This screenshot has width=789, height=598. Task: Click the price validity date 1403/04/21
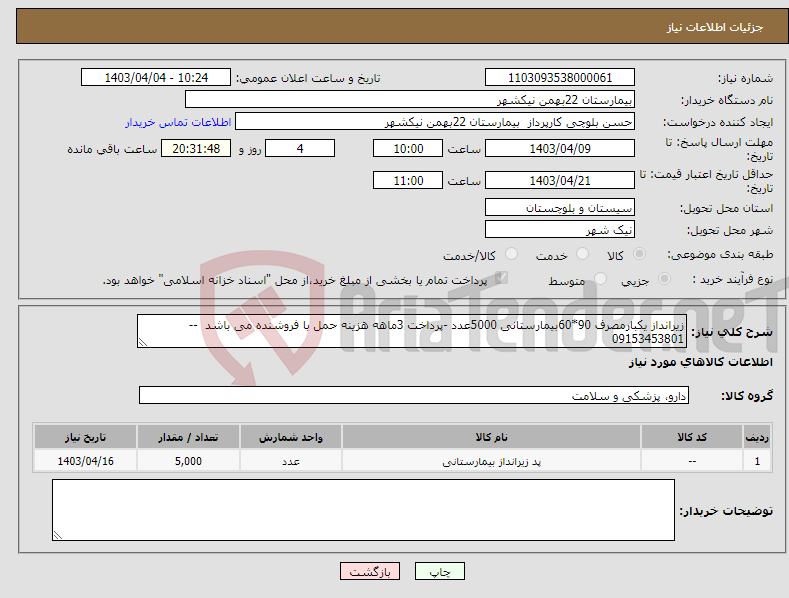[x=560, y=180]
